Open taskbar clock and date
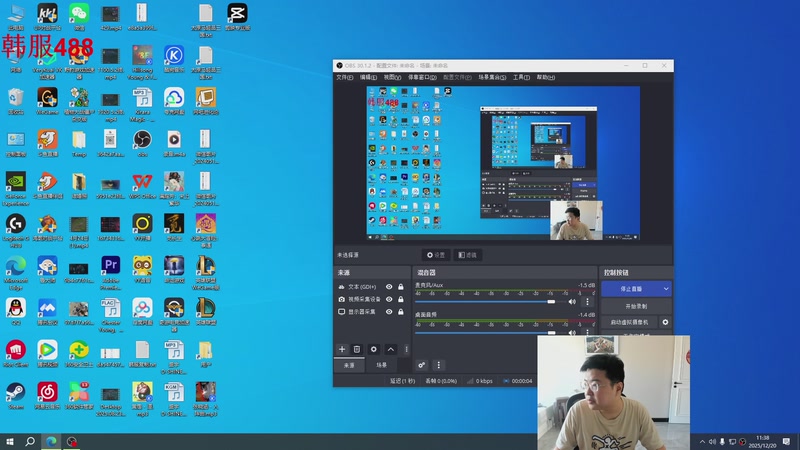This screenshot has height=450, width=800. 762,441
